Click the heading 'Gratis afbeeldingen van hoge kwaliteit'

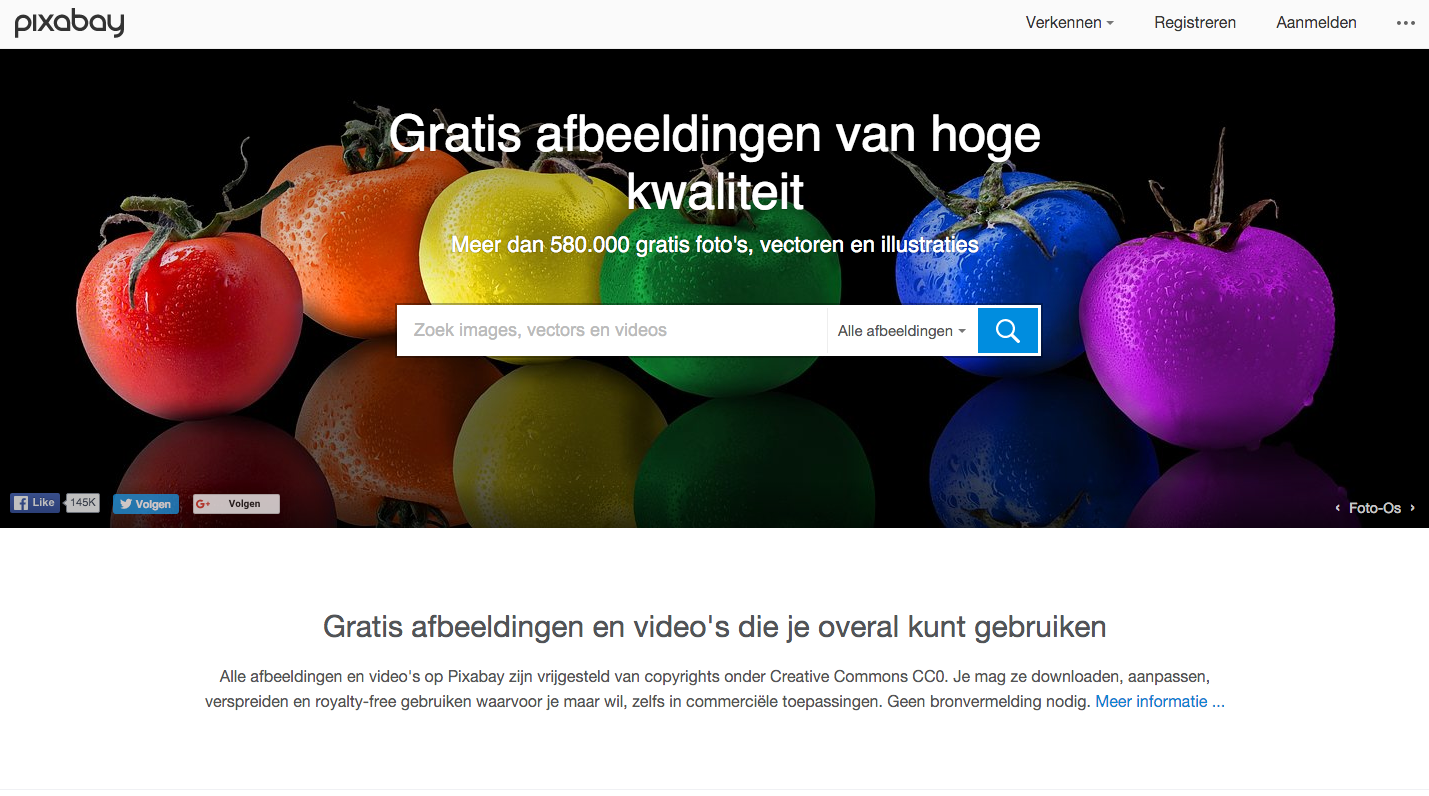[715, 162]
